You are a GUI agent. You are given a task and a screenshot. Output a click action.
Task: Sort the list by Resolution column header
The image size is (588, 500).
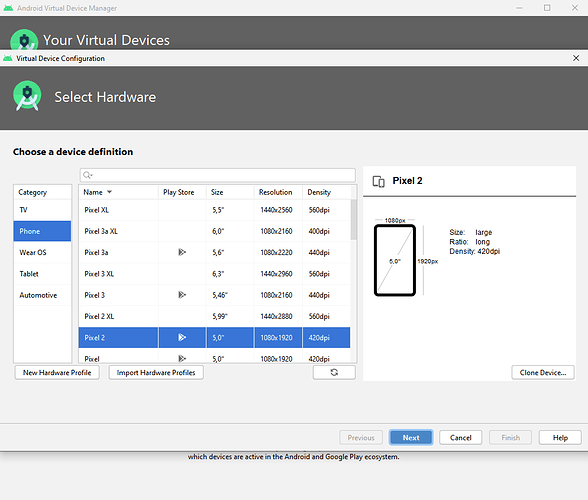tap(275, 192)
